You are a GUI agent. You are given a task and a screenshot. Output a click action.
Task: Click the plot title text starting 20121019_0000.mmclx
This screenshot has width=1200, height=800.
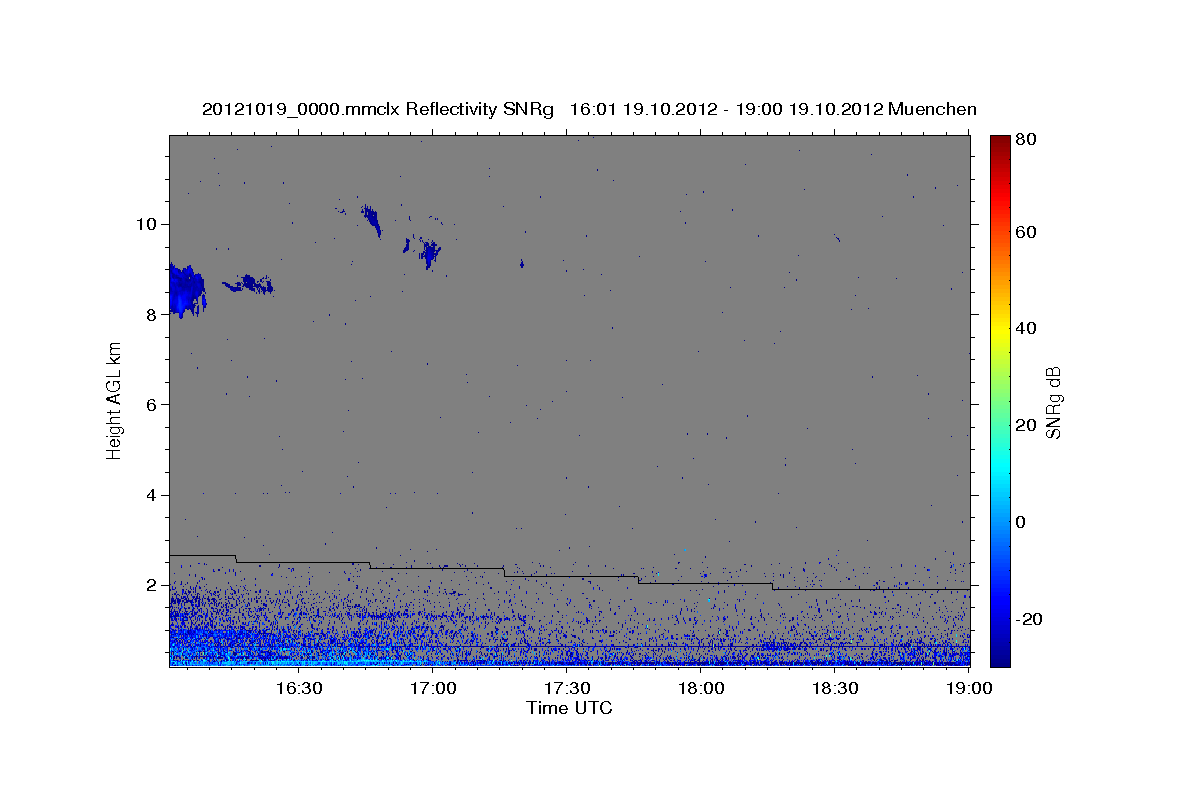(589, 109)
